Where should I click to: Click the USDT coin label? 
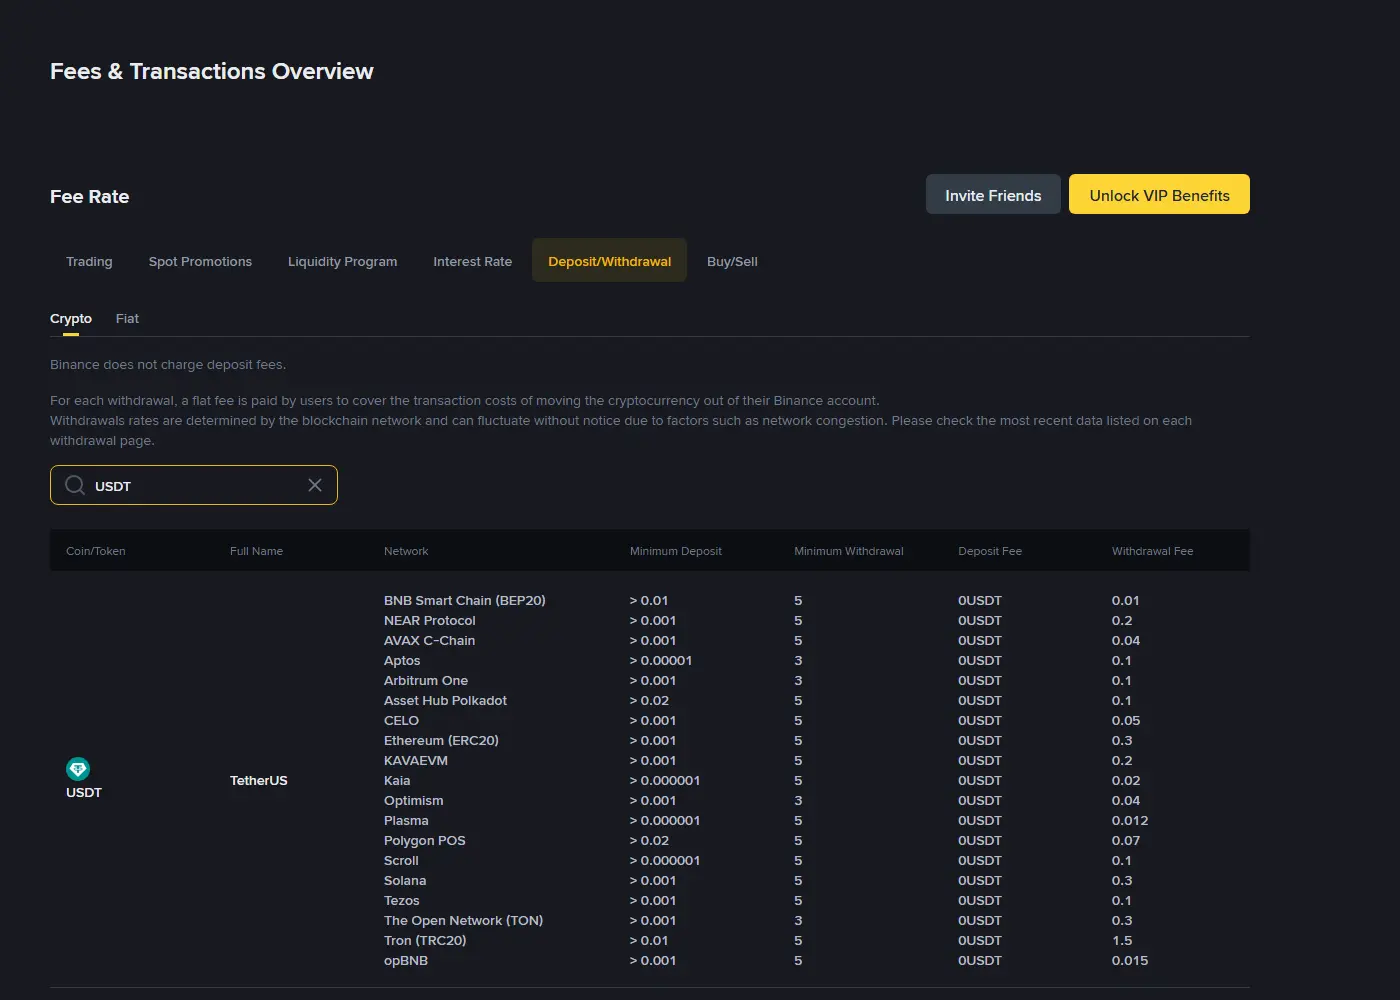coord(84,792)
